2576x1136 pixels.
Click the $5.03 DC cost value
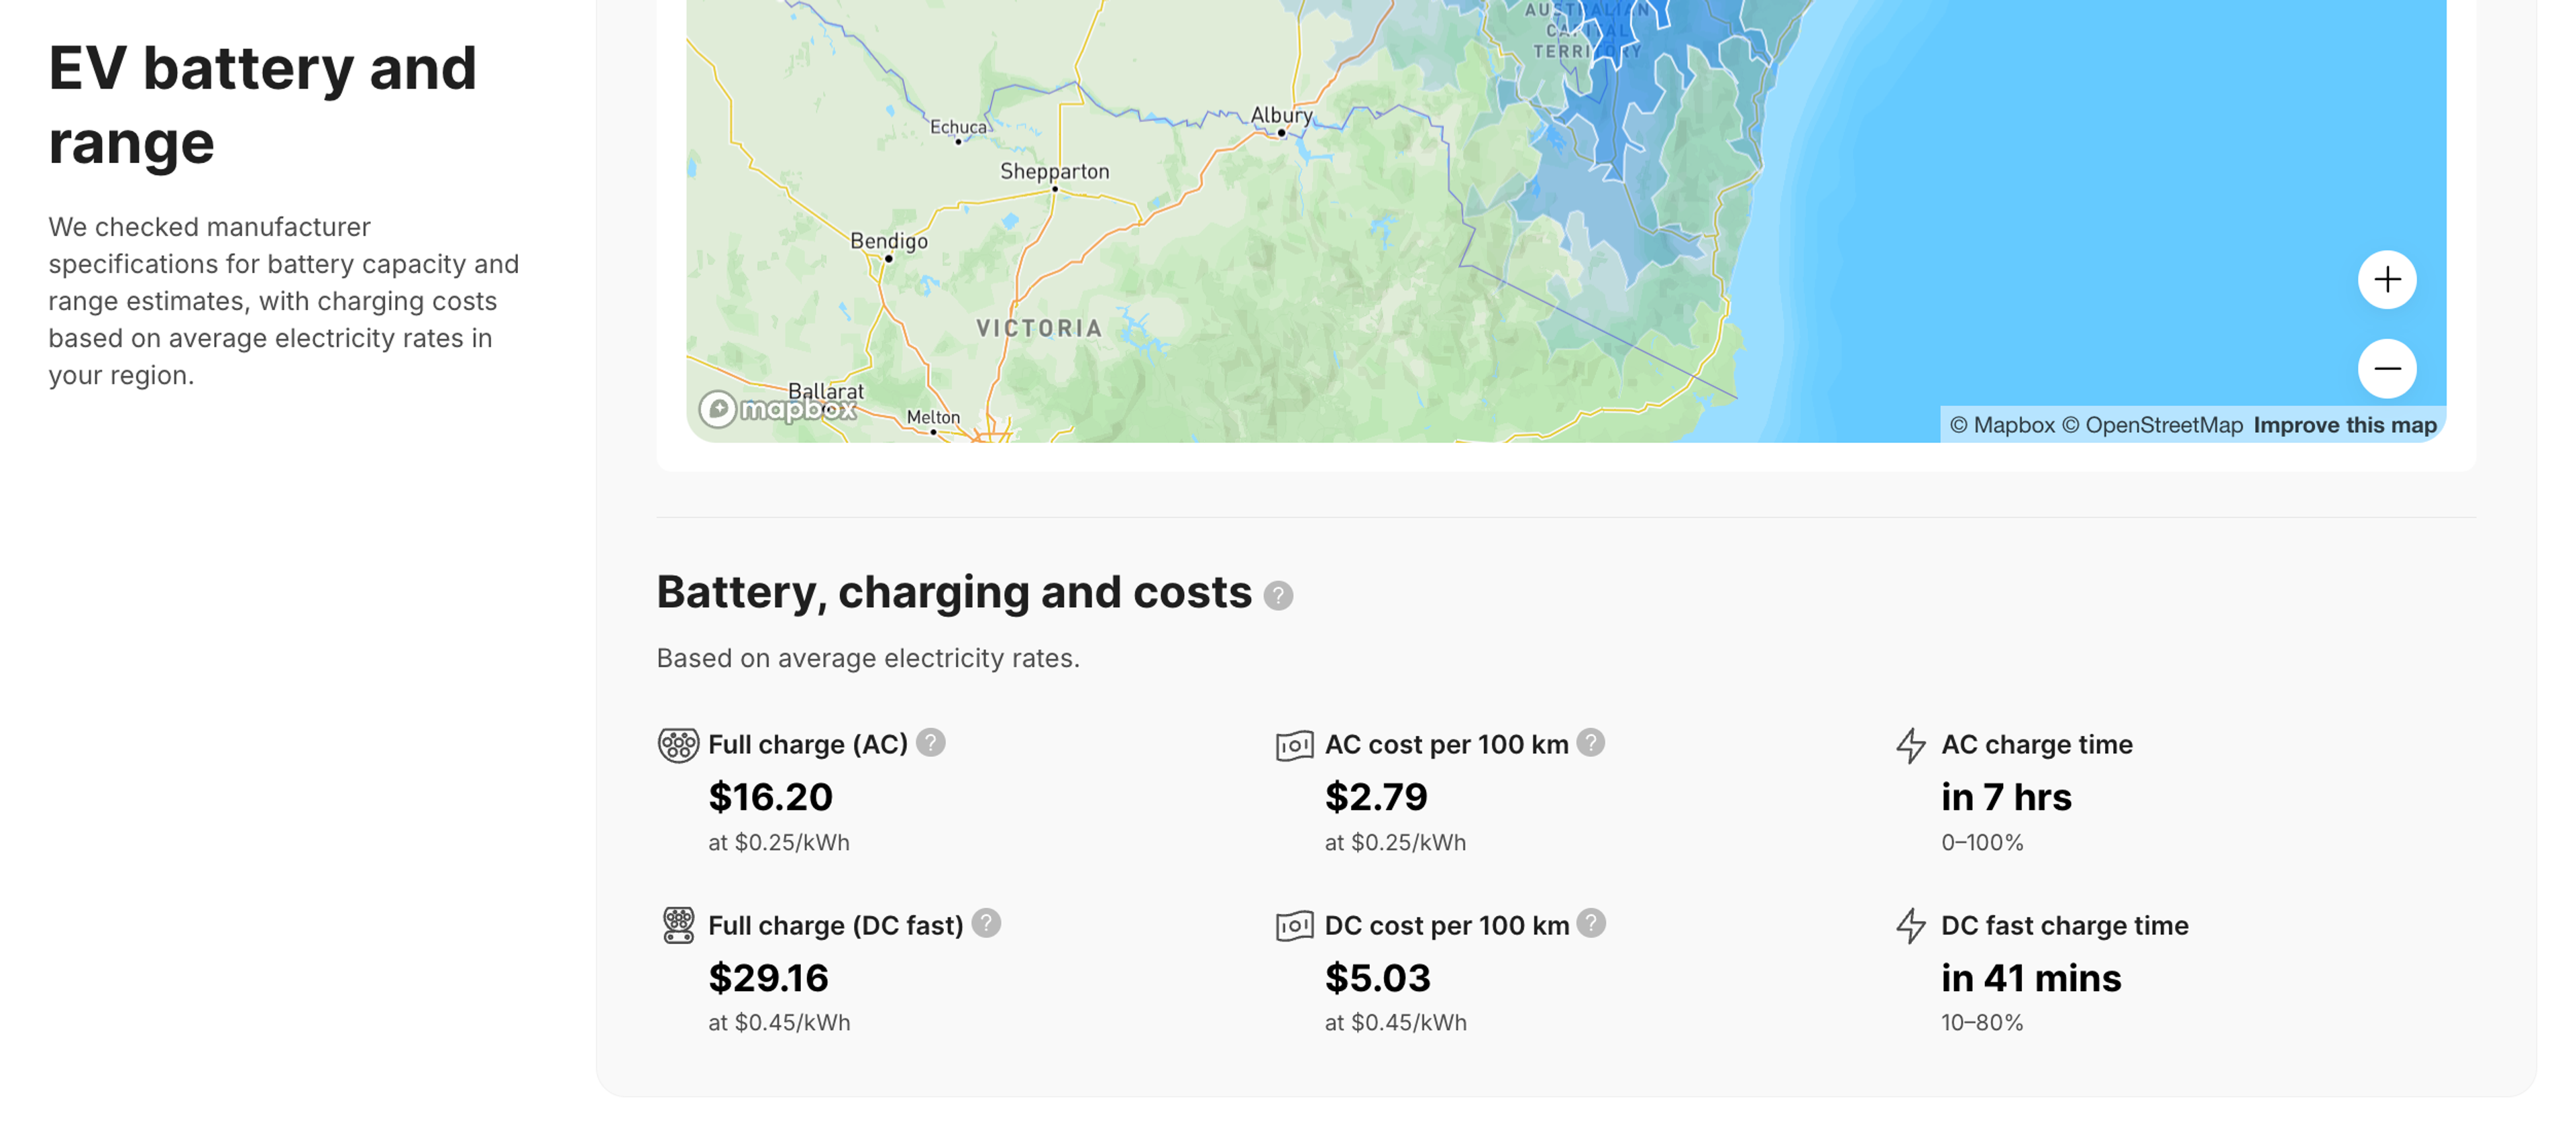1377,978
